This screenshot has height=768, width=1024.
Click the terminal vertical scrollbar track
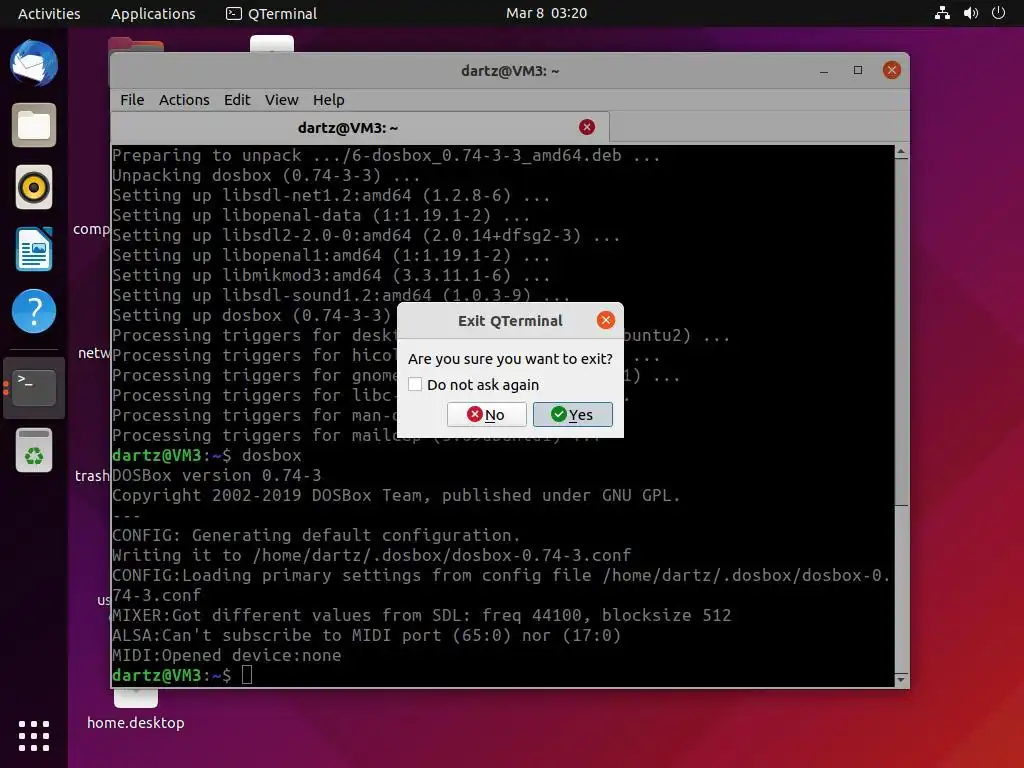click(901, 416)
